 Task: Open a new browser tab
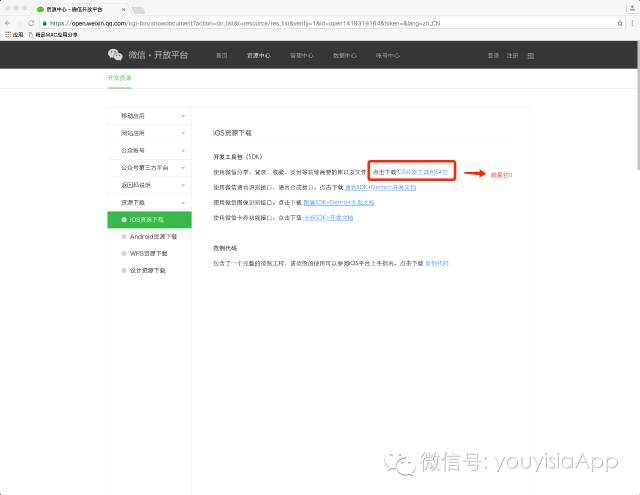click(x=138, y=10)
